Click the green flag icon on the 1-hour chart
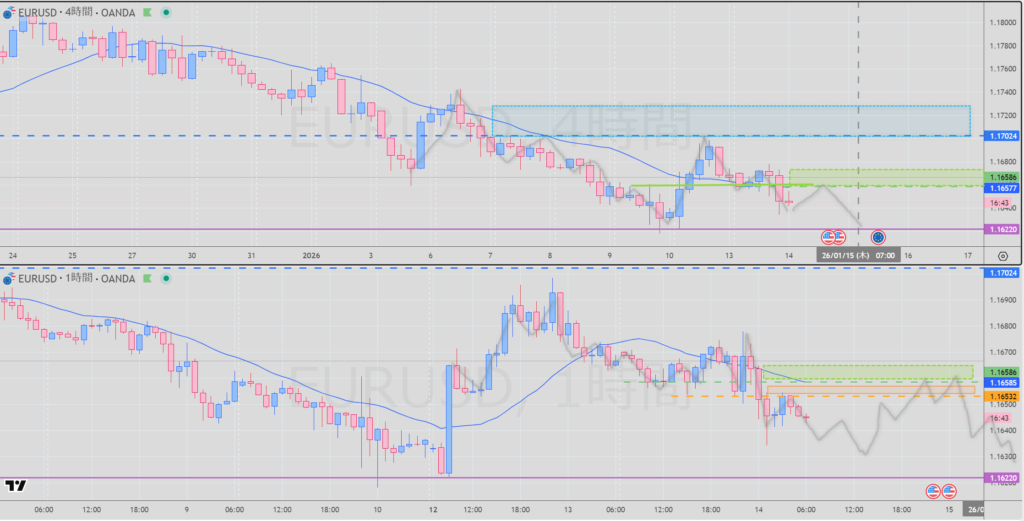The height and width of the screenshot is (521, 1024). (147, 279)
